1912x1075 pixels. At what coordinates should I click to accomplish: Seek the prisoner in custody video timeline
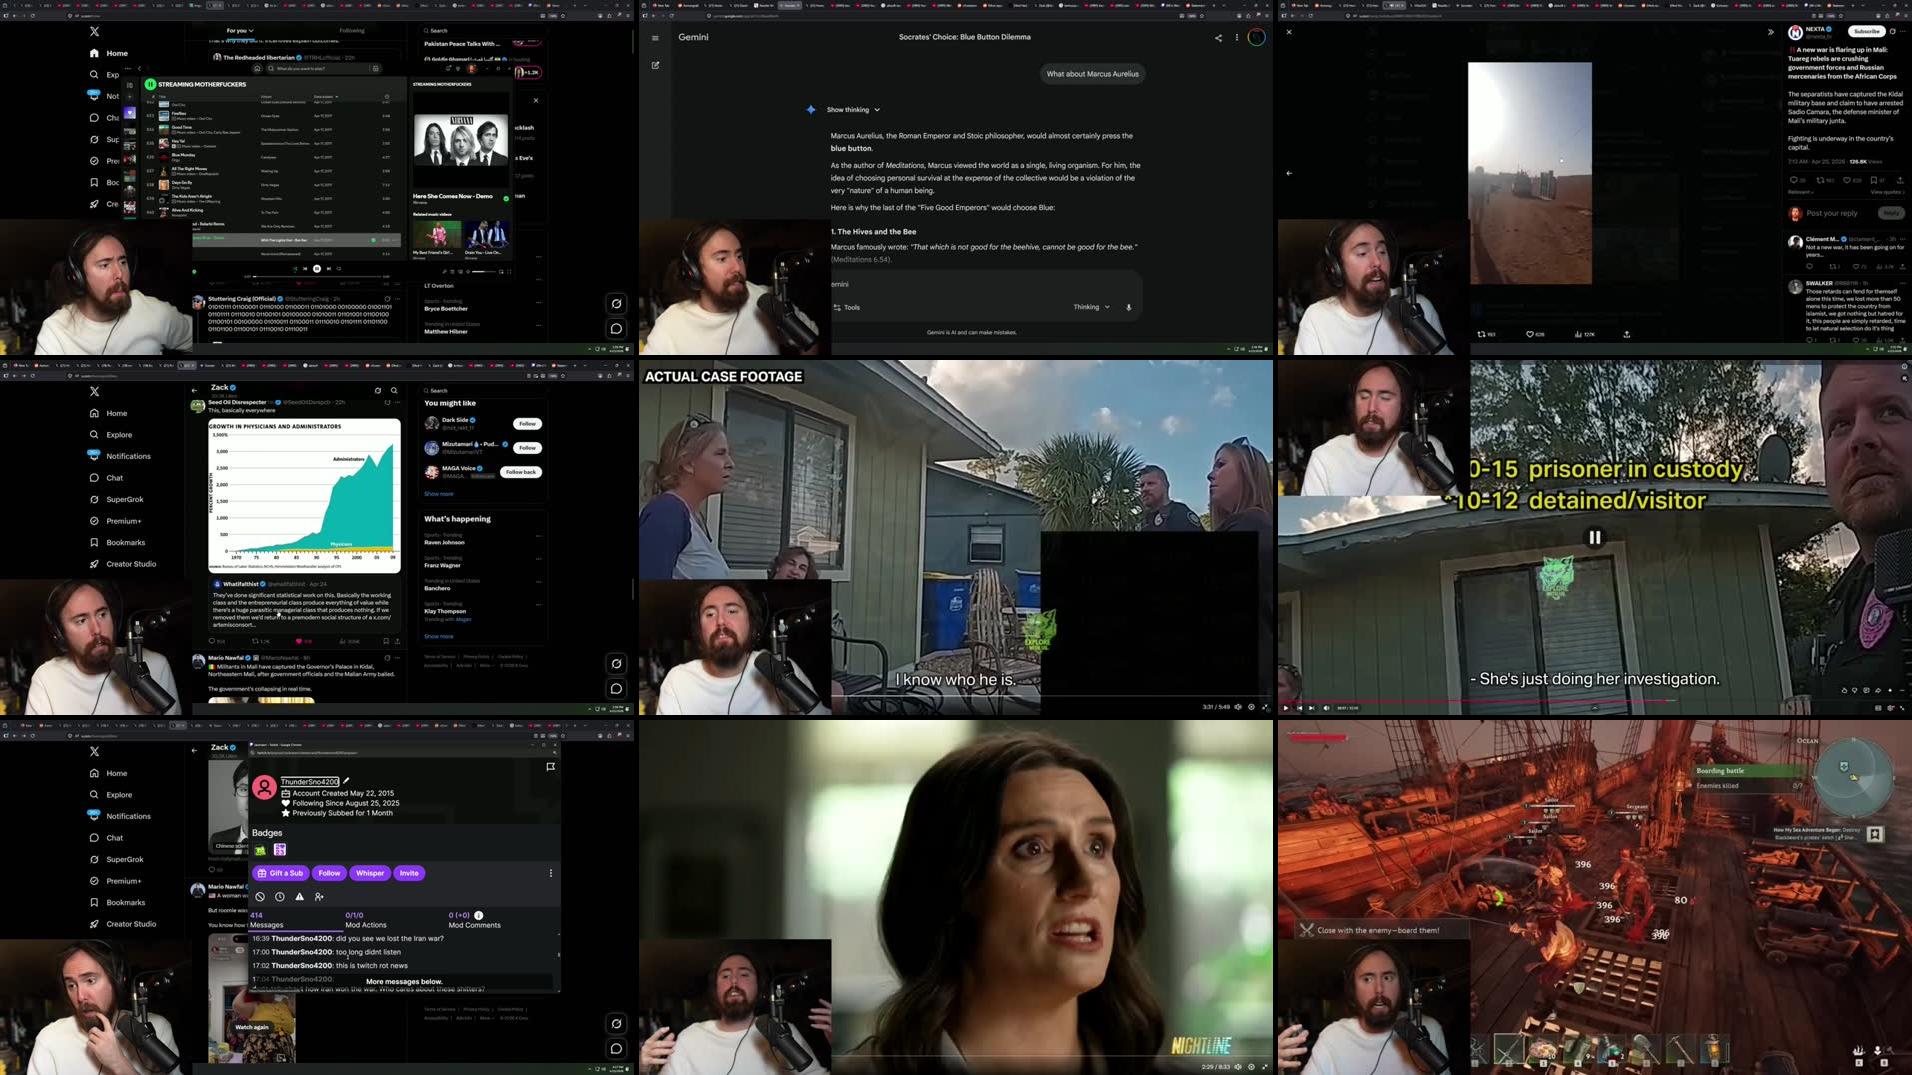(x=1594, y=700)
